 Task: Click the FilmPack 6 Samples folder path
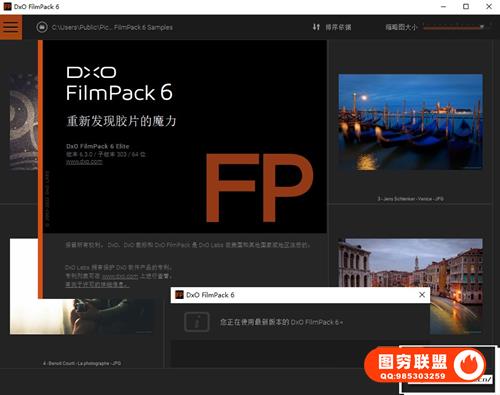click(x=112, y=27)
